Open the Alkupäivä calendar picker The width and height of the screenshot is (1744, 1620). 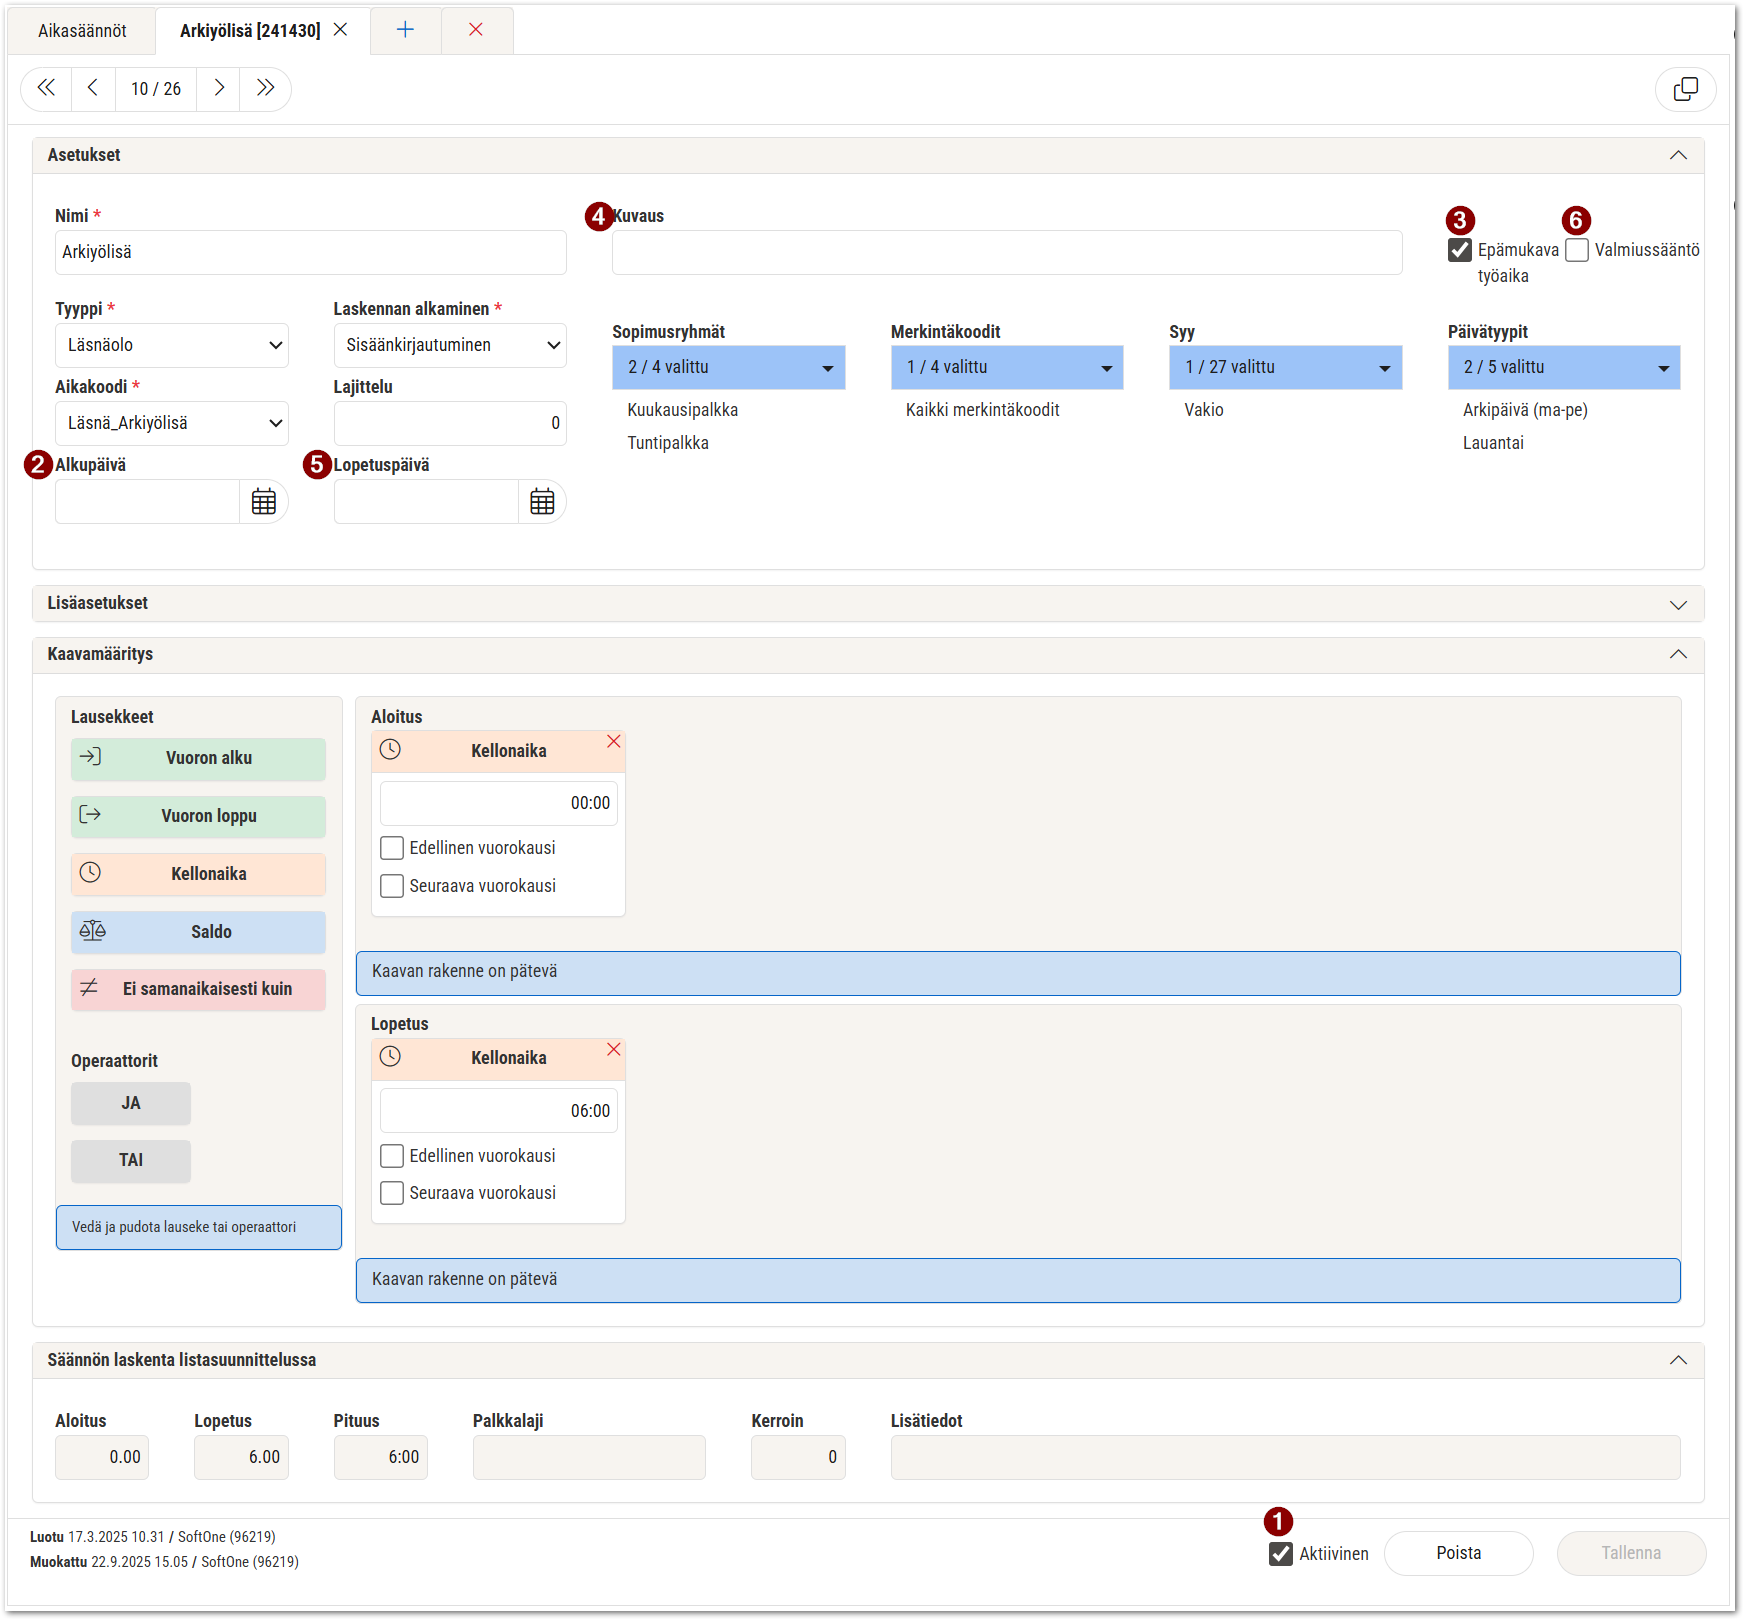click(x=264, y=502)
